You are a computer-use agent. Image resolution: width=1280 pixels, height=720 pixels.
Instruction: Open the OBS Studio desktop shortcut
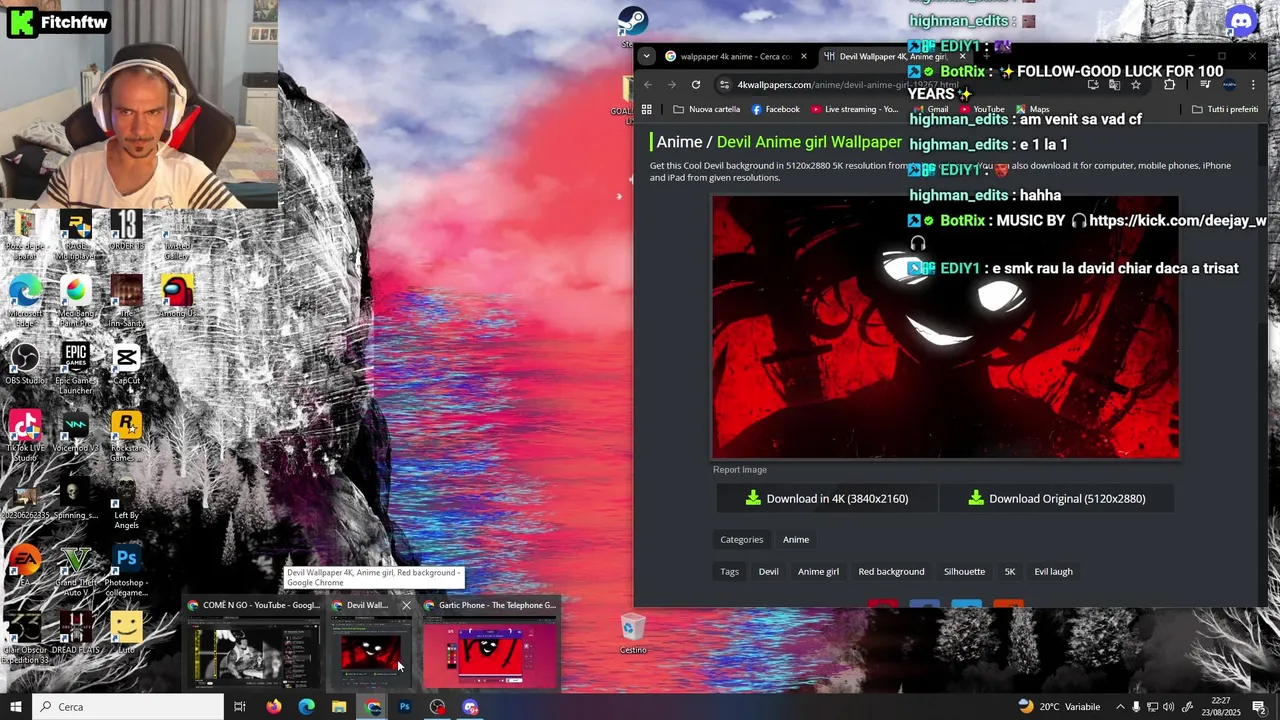(x=25, y=364)
